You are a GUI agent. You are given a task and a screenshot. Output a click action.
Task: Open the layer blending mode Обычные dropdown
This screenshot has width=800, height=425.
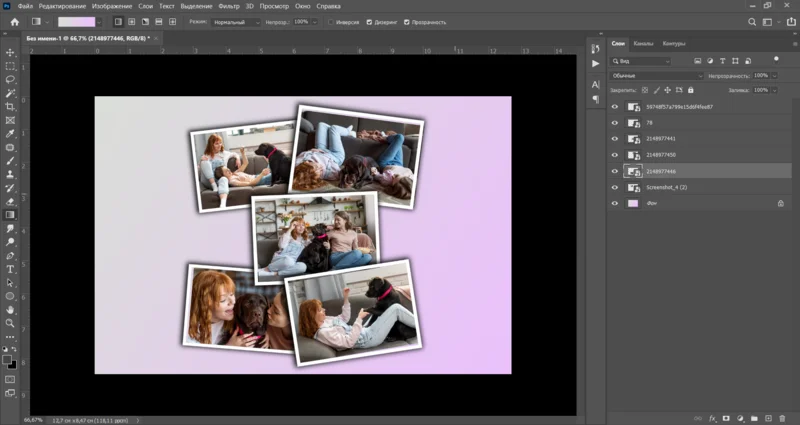click(x=657, y=75)
